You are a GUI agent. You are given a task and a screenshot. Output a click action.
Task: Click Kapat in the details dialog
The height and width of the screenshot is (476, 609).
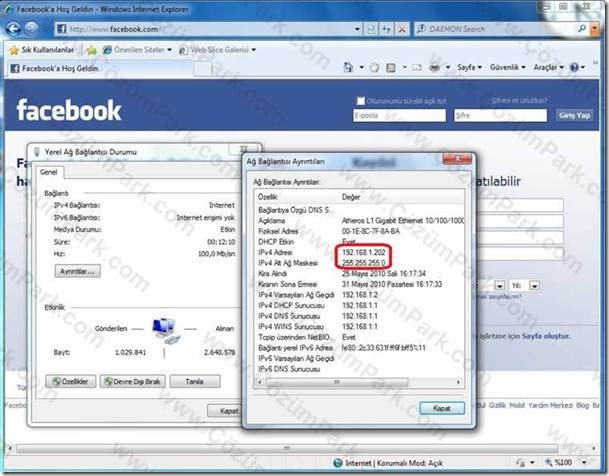point(442,408)
